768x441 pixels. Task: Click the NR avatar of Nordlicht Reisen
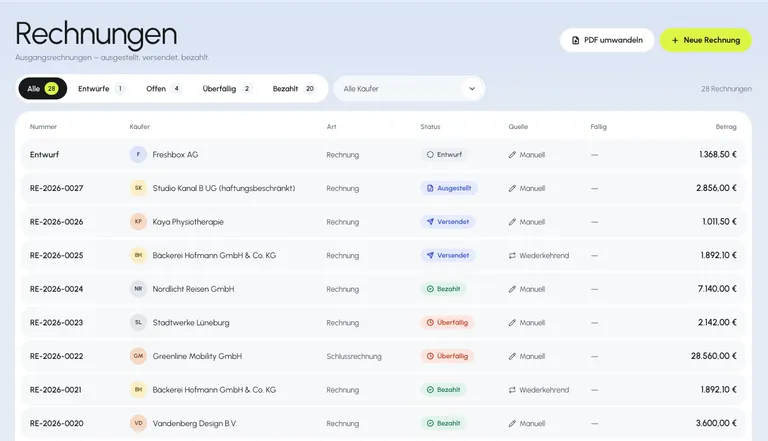tap(138, 289)
